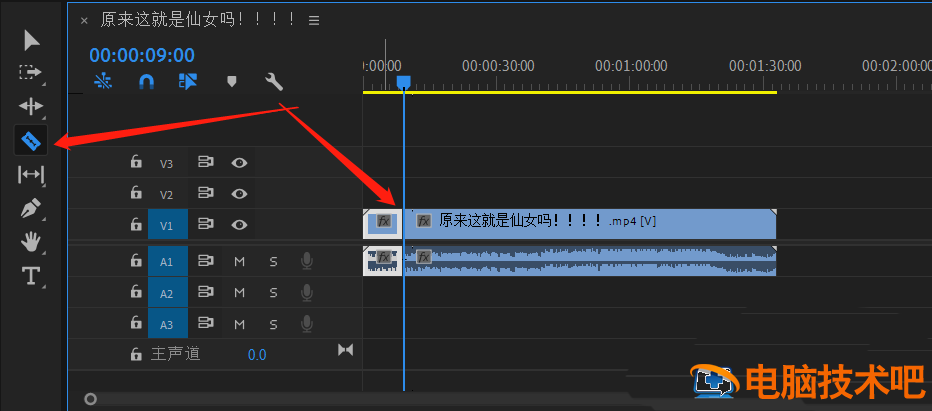Image resolution: width=932 pixels, height=411 pixels.
Task: Click fx badge on long audio clip
Action: [423, 257]
